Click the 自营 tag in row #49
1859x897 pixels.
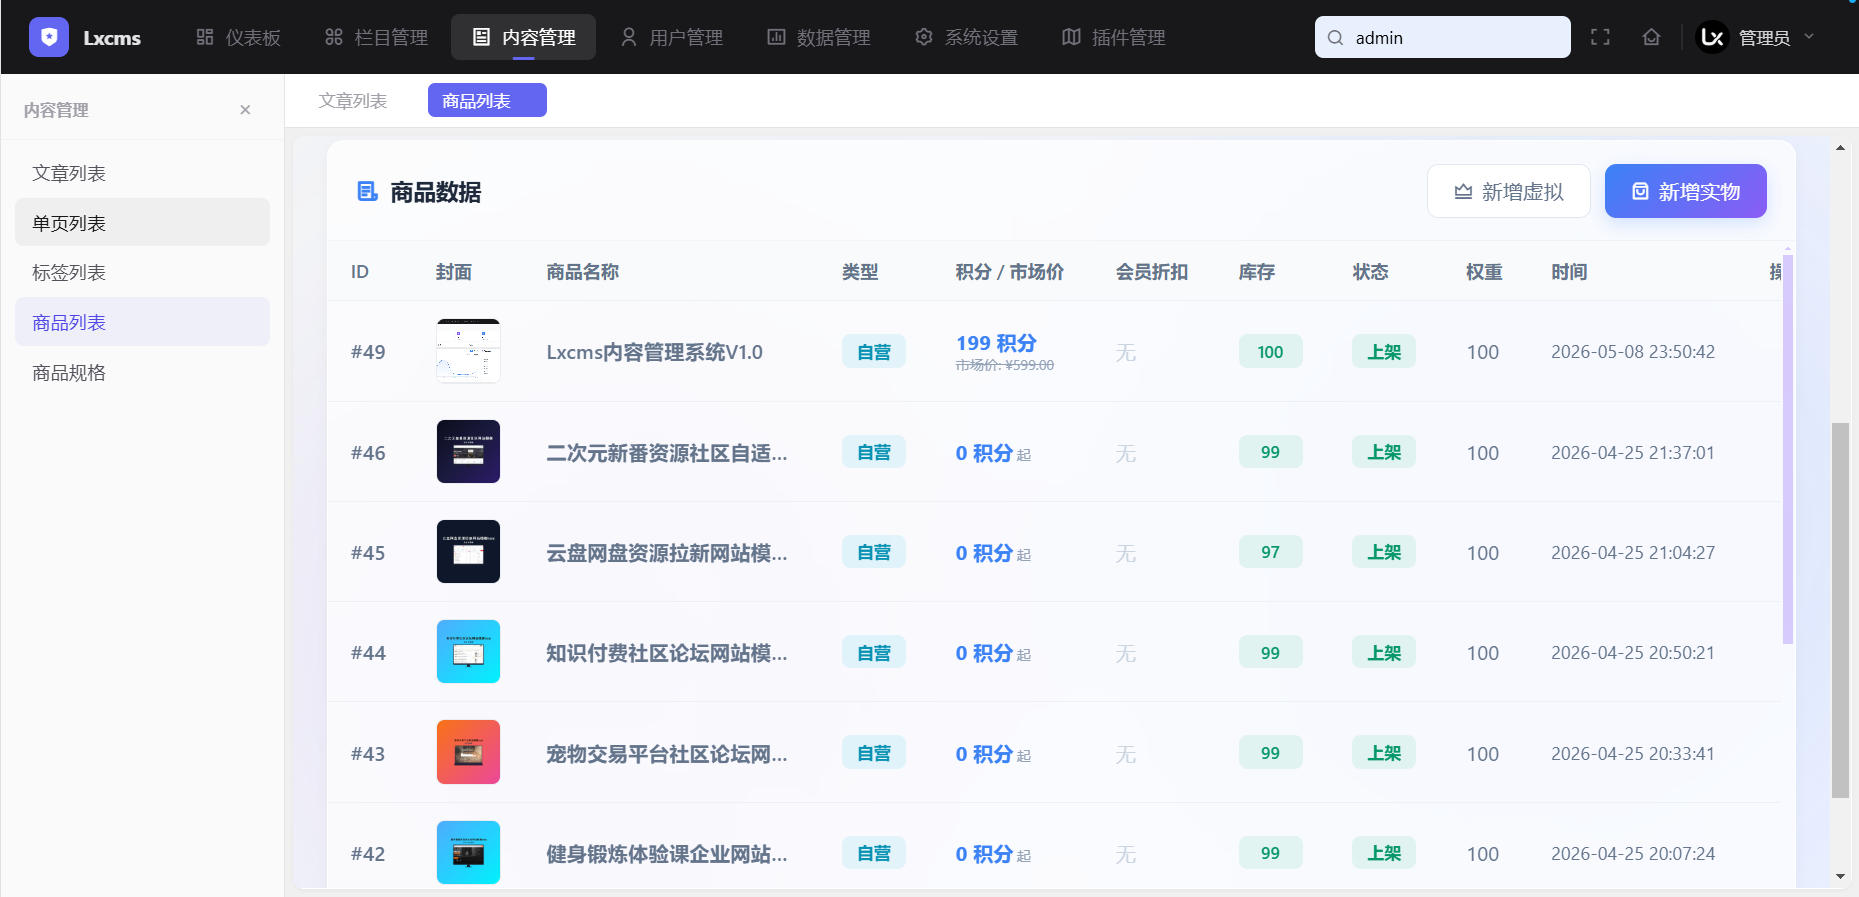pyautogui.click(x=874, y=352)
